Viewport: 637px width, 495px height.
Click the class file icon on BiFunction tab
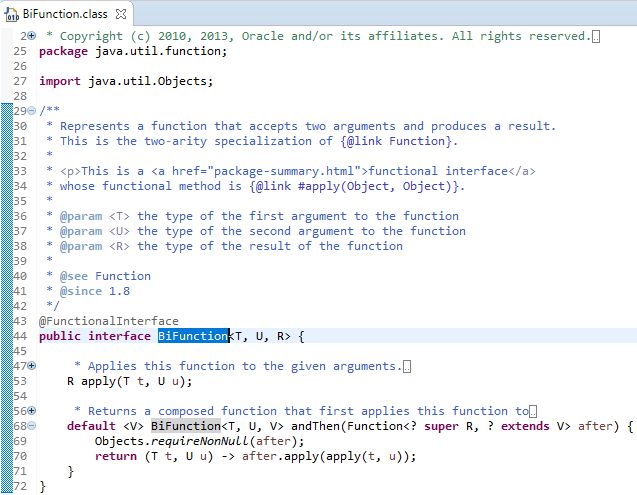point(11,15)
